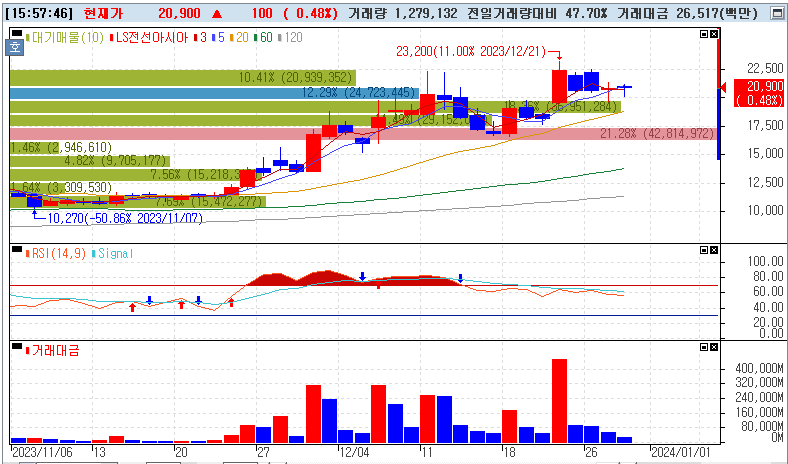Toggle the red 3-day moving average legend
Screen dimensions: 788x464
pyautogui.click(x=200, y=37)
